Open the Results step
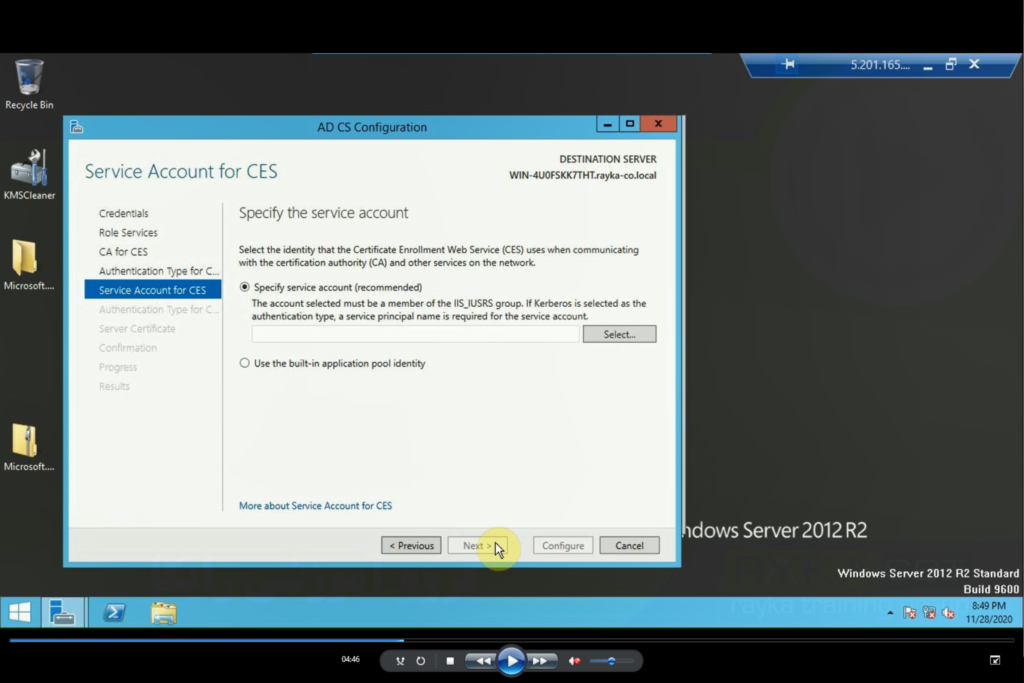The width and height of the screenshot is (1024, 683). (x=114, y=386)
